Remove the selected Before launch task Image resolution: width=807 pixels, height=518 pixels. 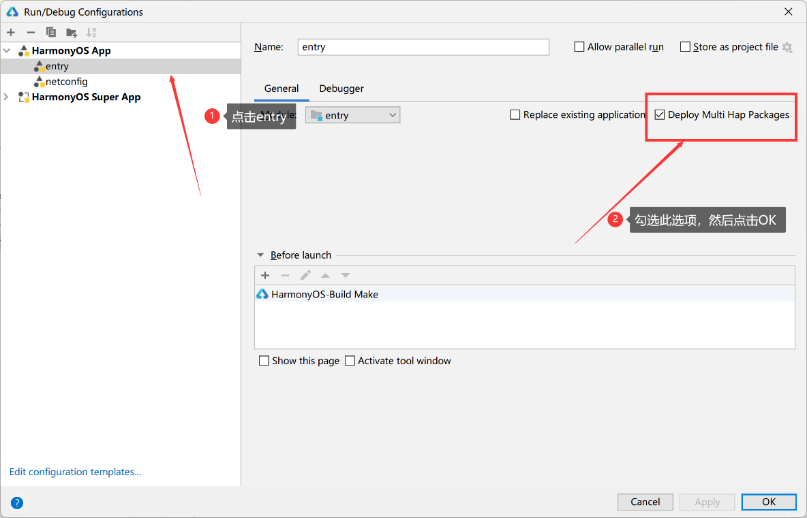[x=285, y=275]
